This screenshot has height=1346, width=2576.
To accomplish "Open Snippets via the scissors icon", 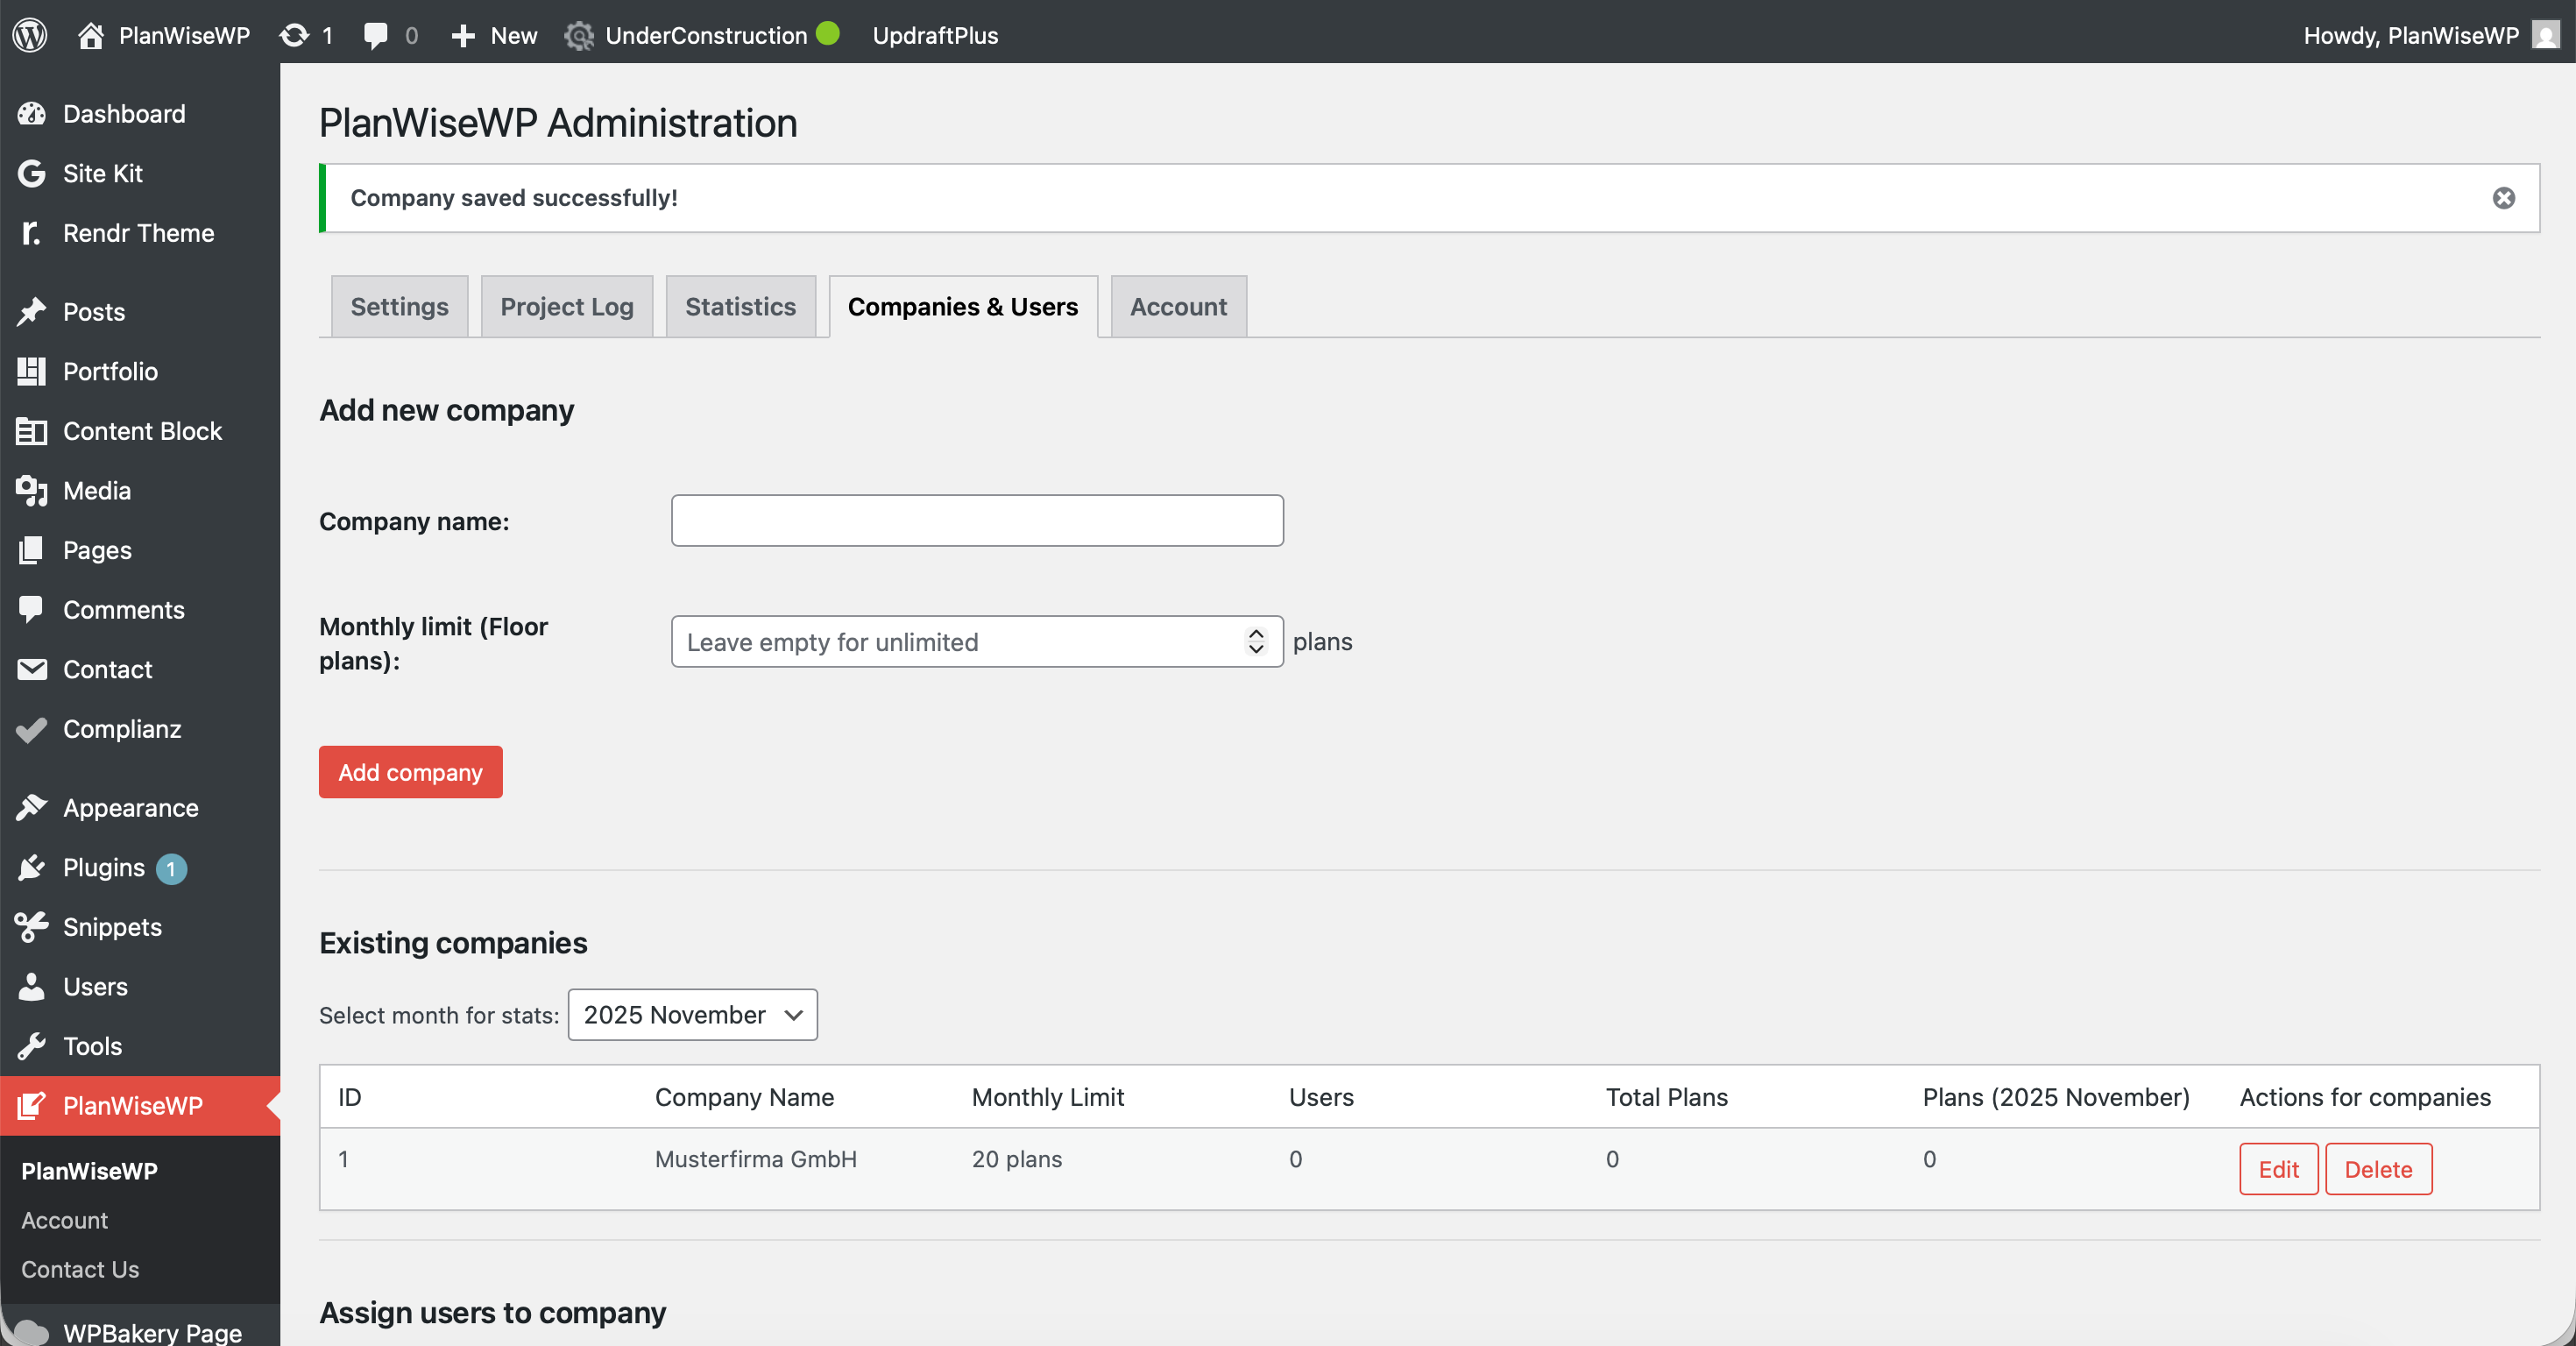I will (x=31, y=926).
